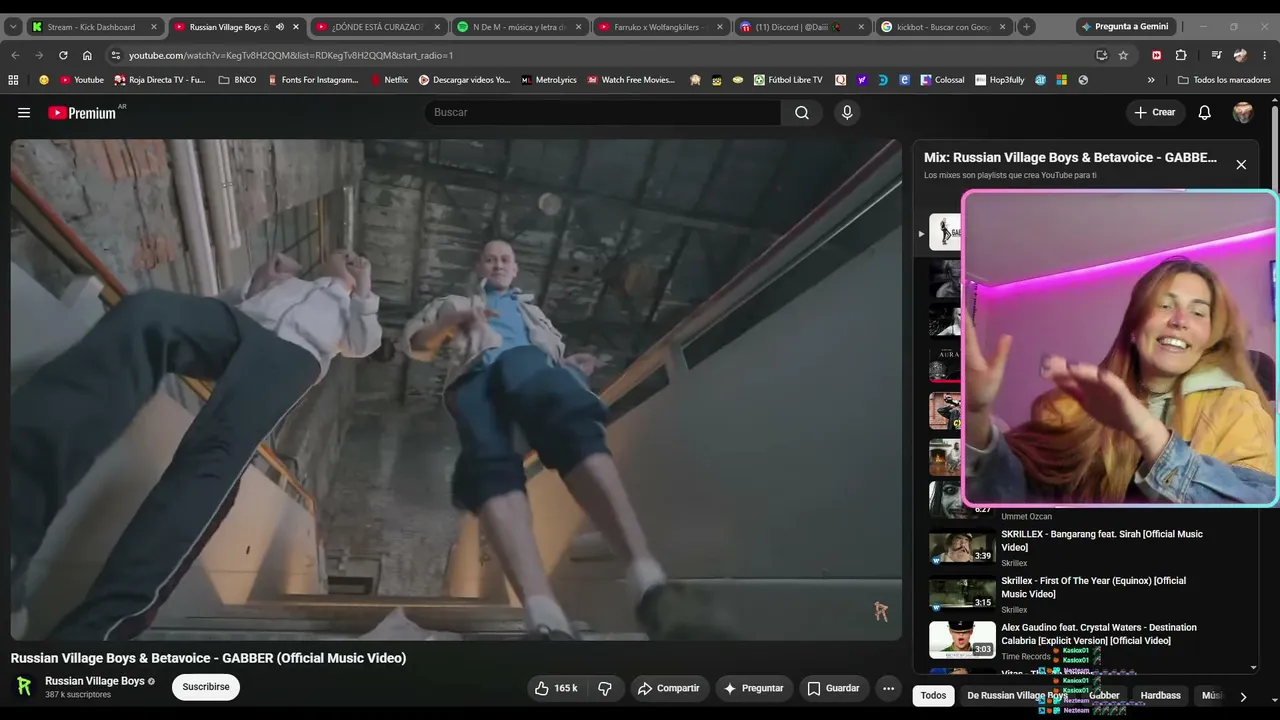Image resolution: width=1280 pixels, height=720 pixels.
Task: Open the Netflix bookmark
Action: click(x=389, y=80)
